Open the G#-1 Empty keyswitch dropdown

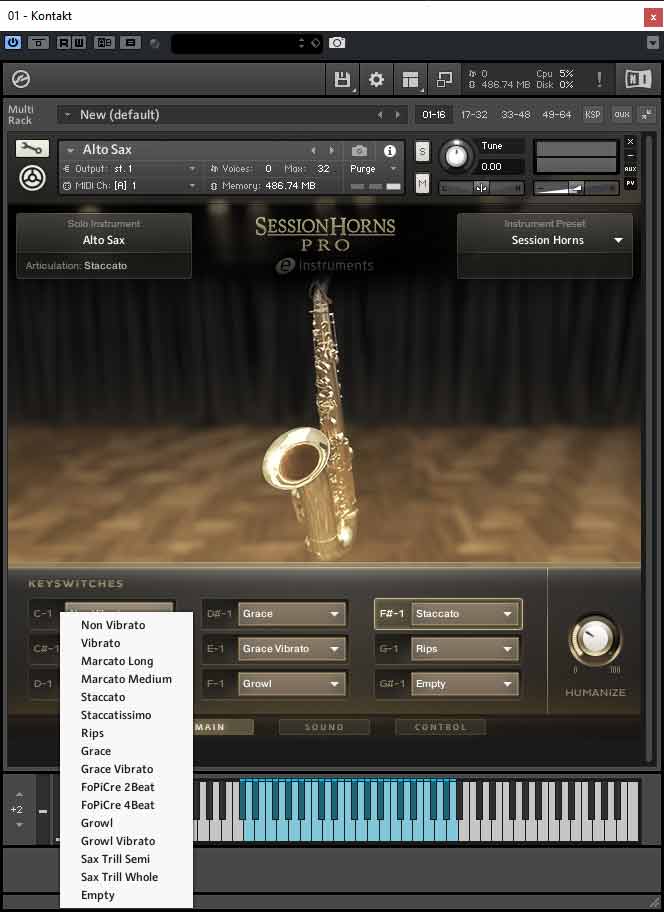pos(465,683)
